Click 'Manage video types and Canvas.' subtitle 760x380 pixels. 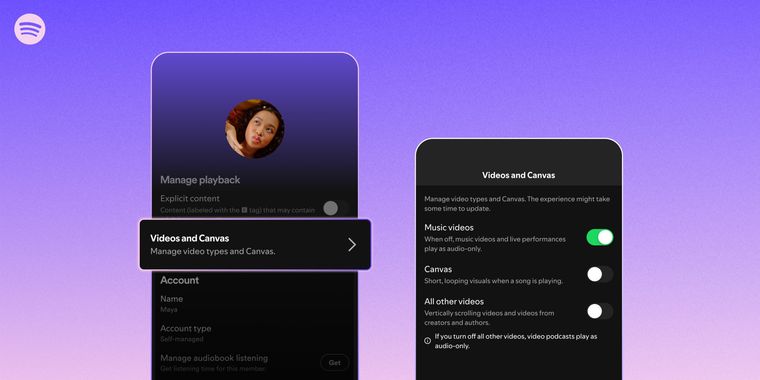coord(212,252)
